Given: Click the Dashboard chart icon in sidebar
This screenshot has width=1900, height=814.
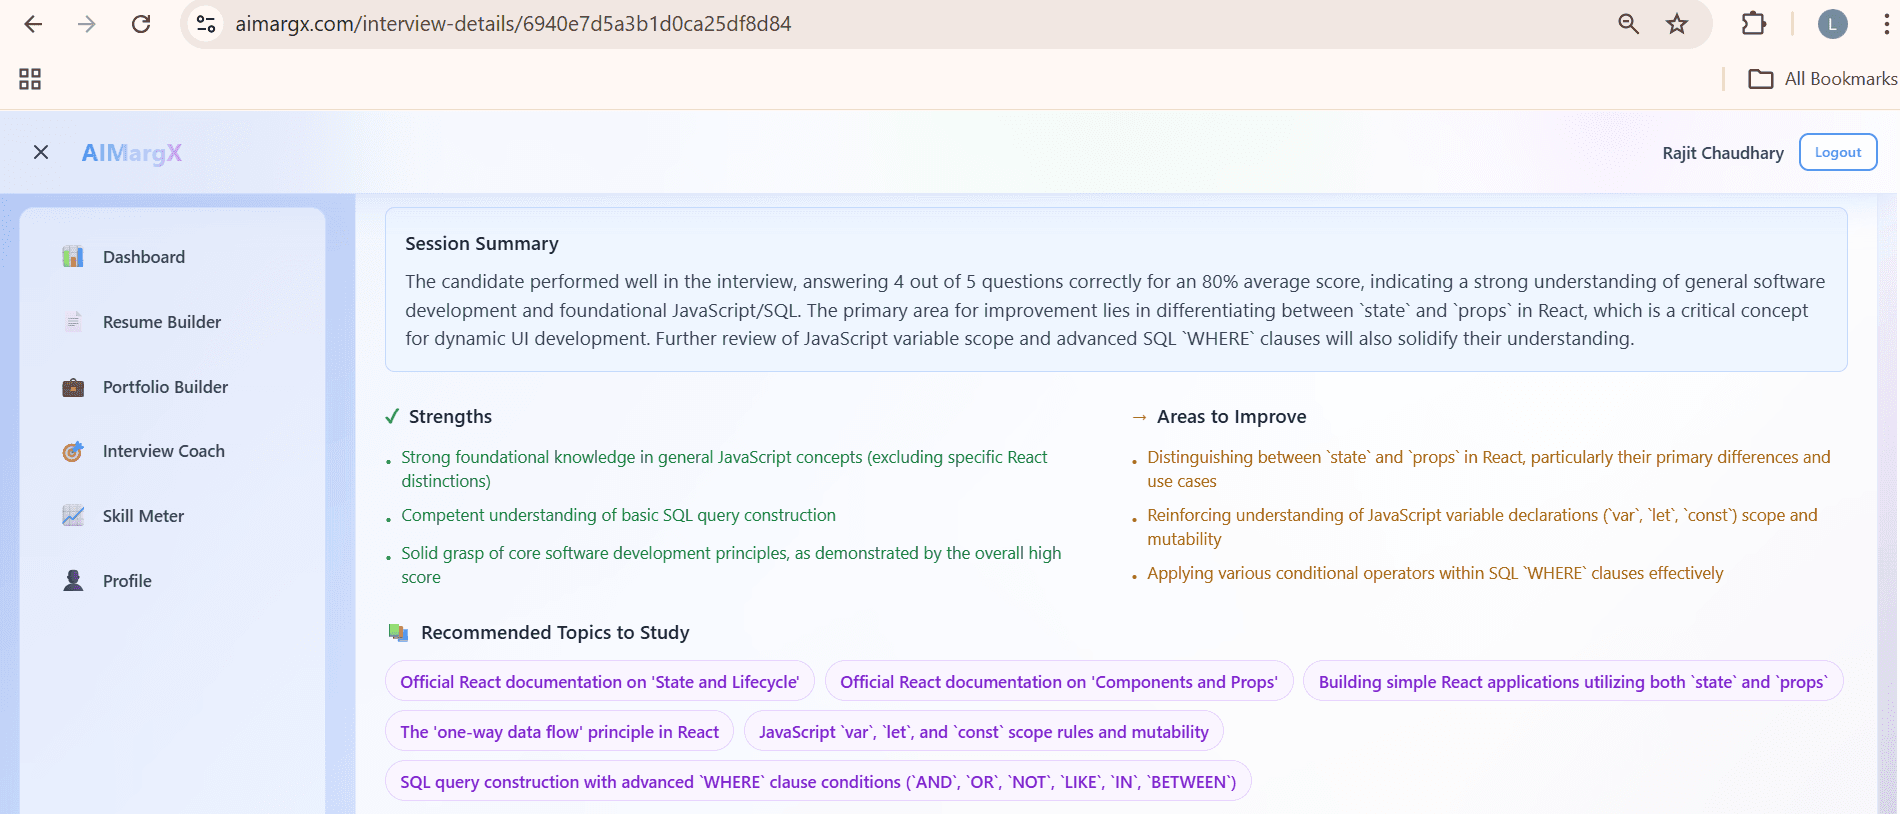Looking at the screenshot, I should (73, 257).
